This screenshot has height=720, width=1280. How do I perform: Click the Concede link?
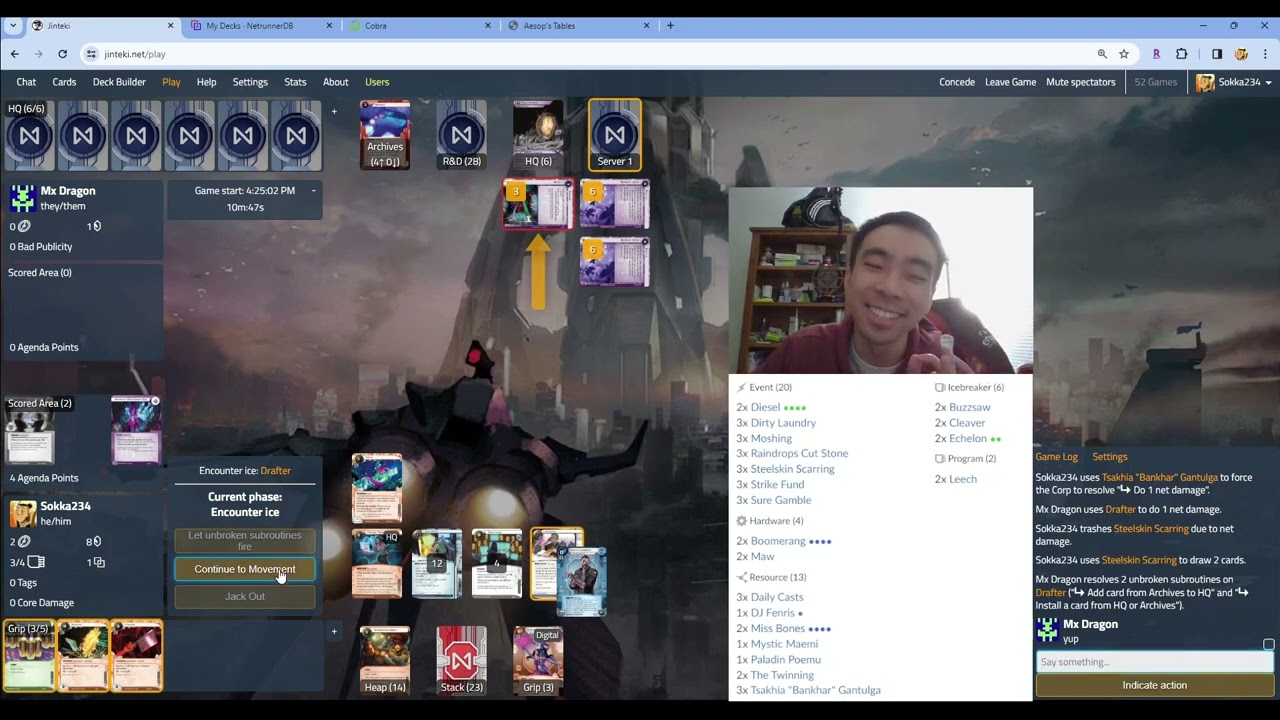tap(957, 82)
